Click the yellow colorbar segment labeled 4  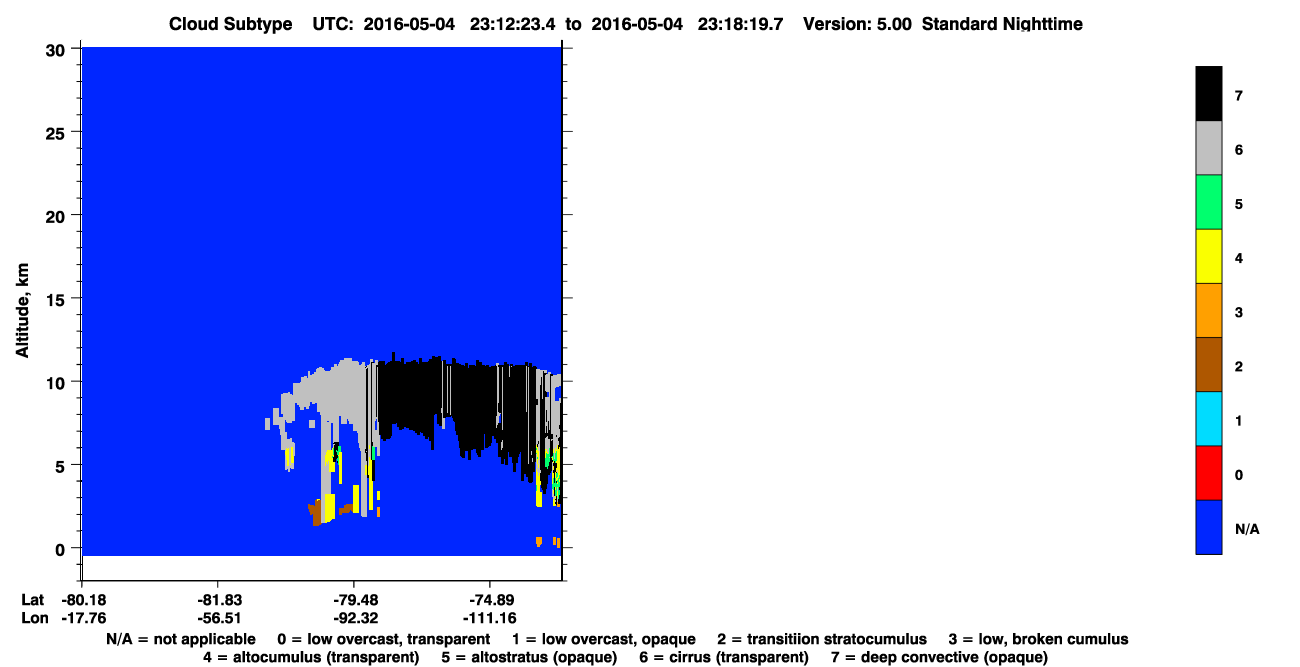point(1208,256)
